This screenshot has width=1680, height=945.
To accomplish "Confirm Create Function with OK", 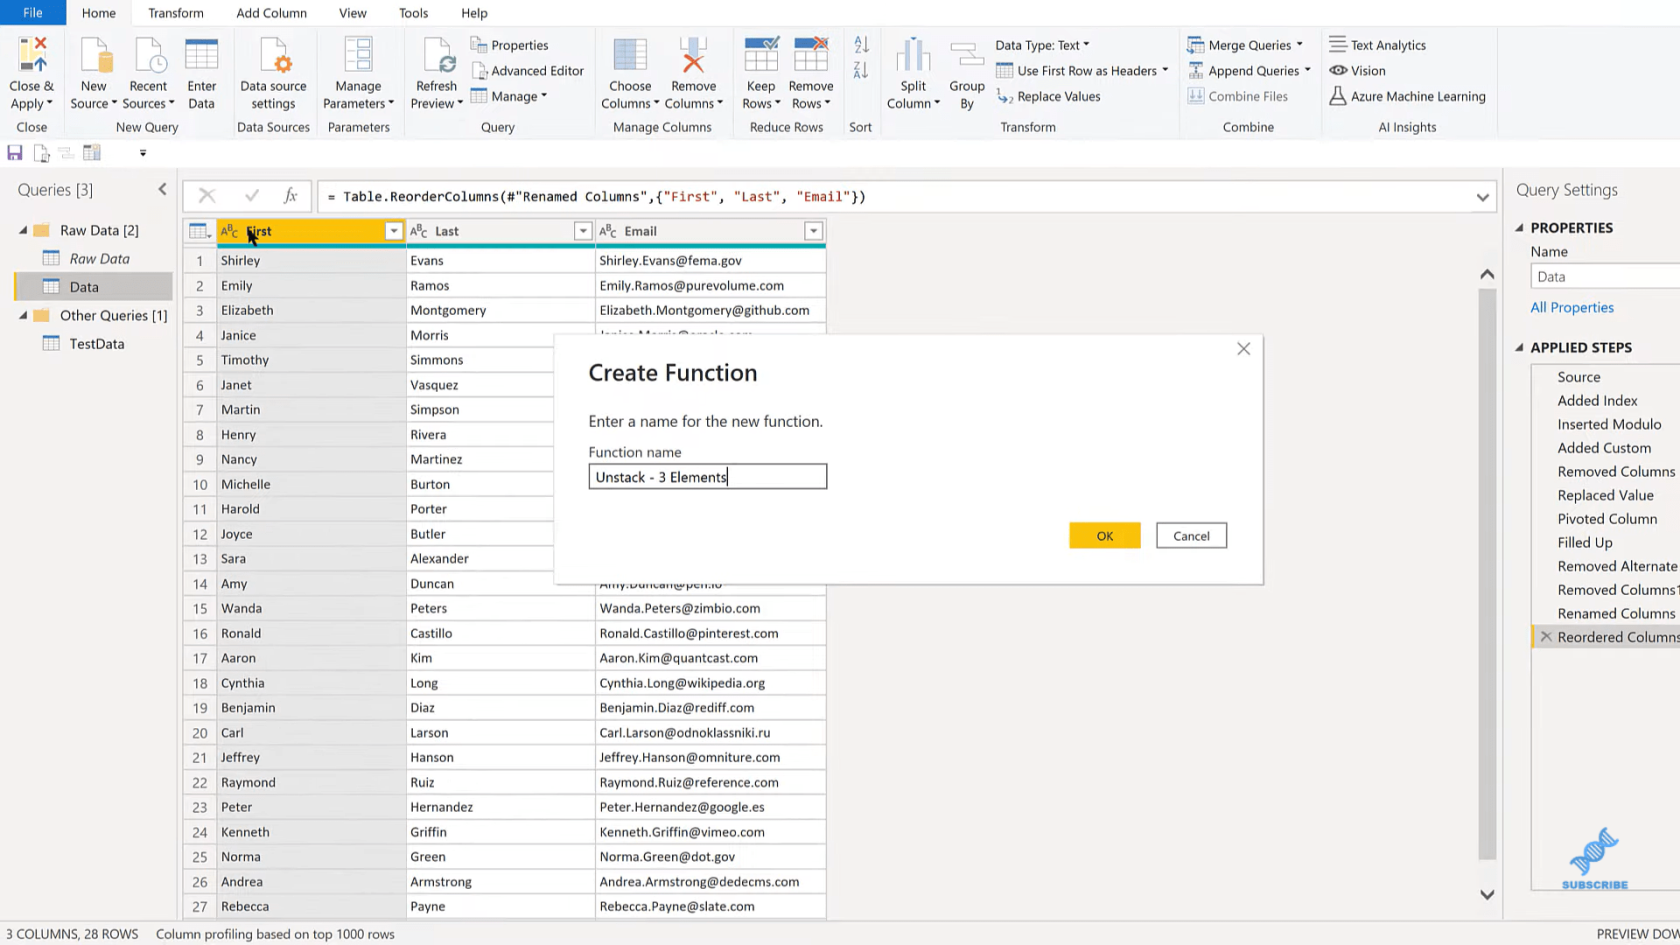I will [x=1105, y=536].
